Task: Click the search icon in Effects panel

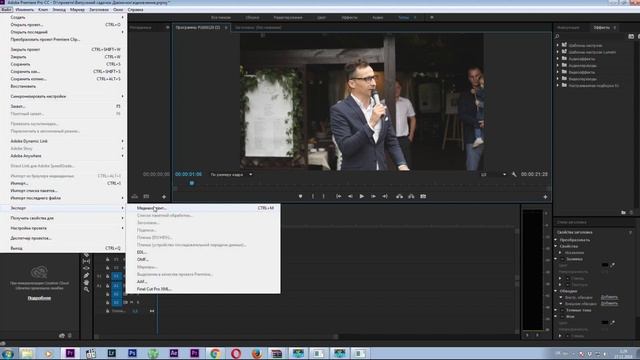Action: (557, 36)
